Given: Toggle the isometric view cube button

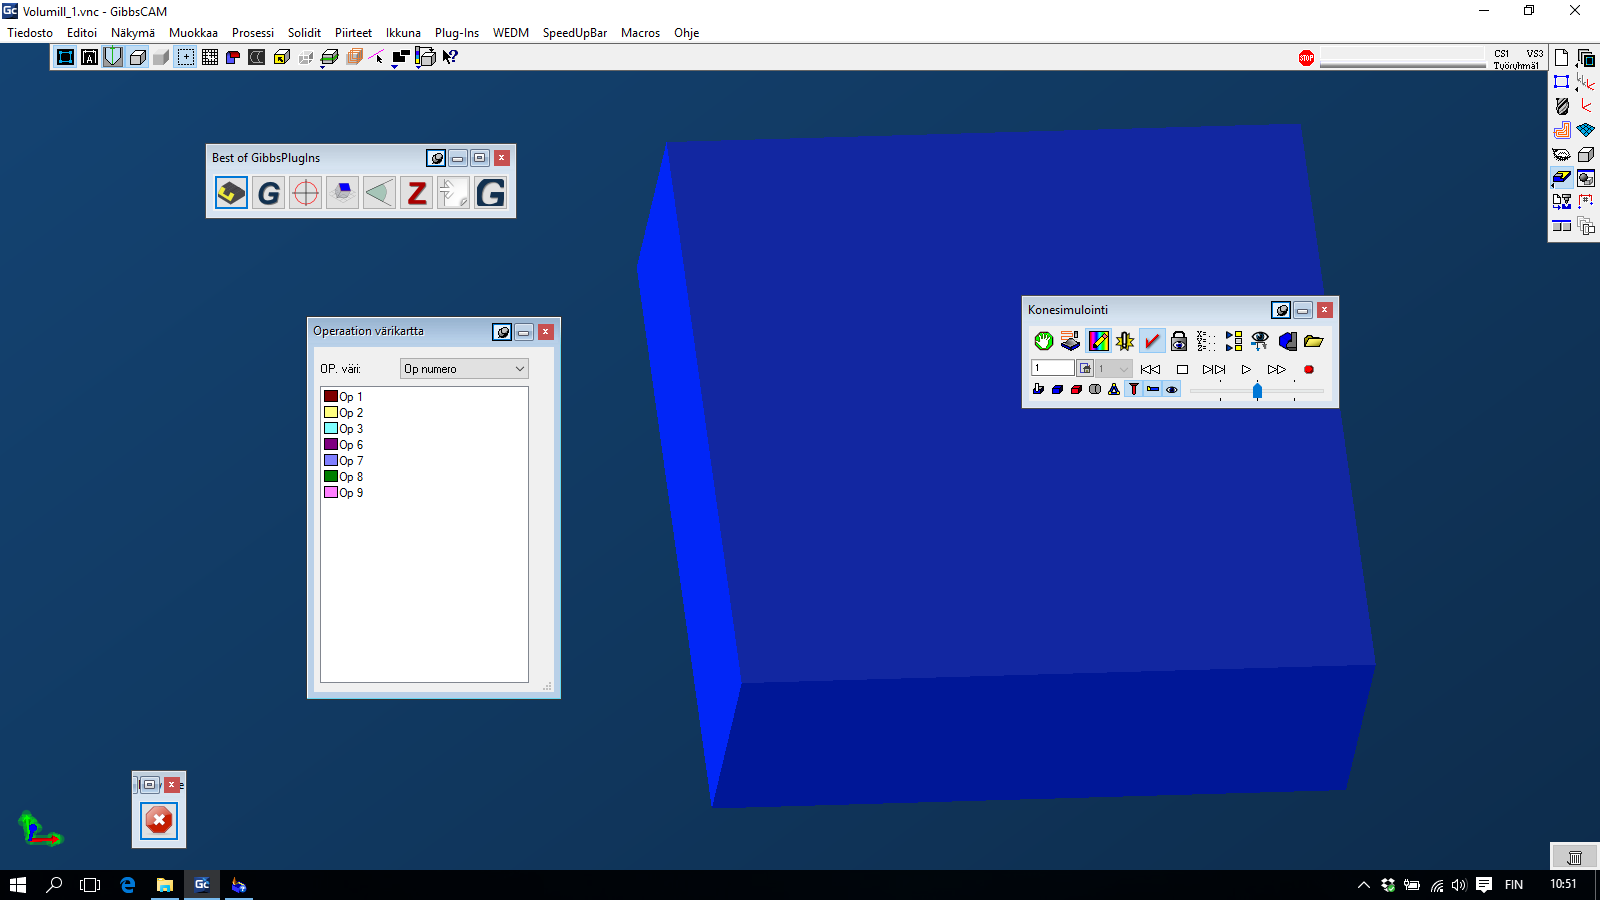Looking at the screenshot, I should click(137, 57).
